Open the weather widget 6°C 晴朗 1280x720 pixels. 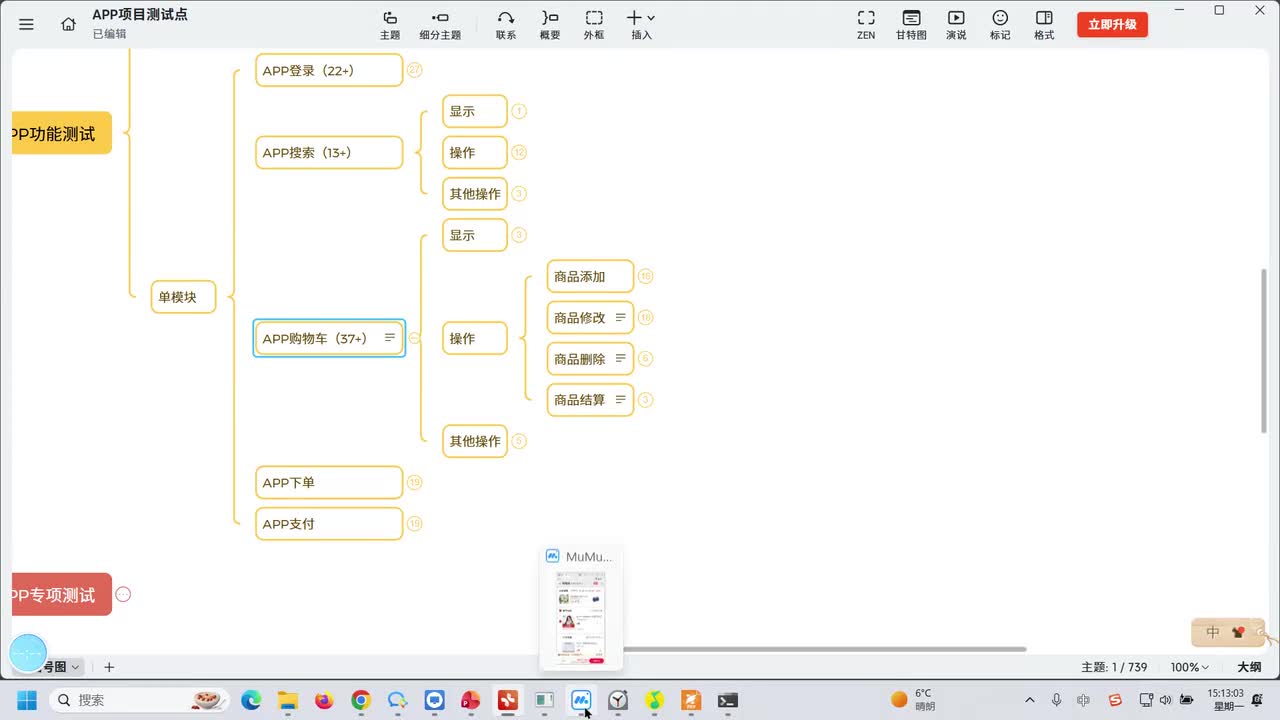coord(913,700)
